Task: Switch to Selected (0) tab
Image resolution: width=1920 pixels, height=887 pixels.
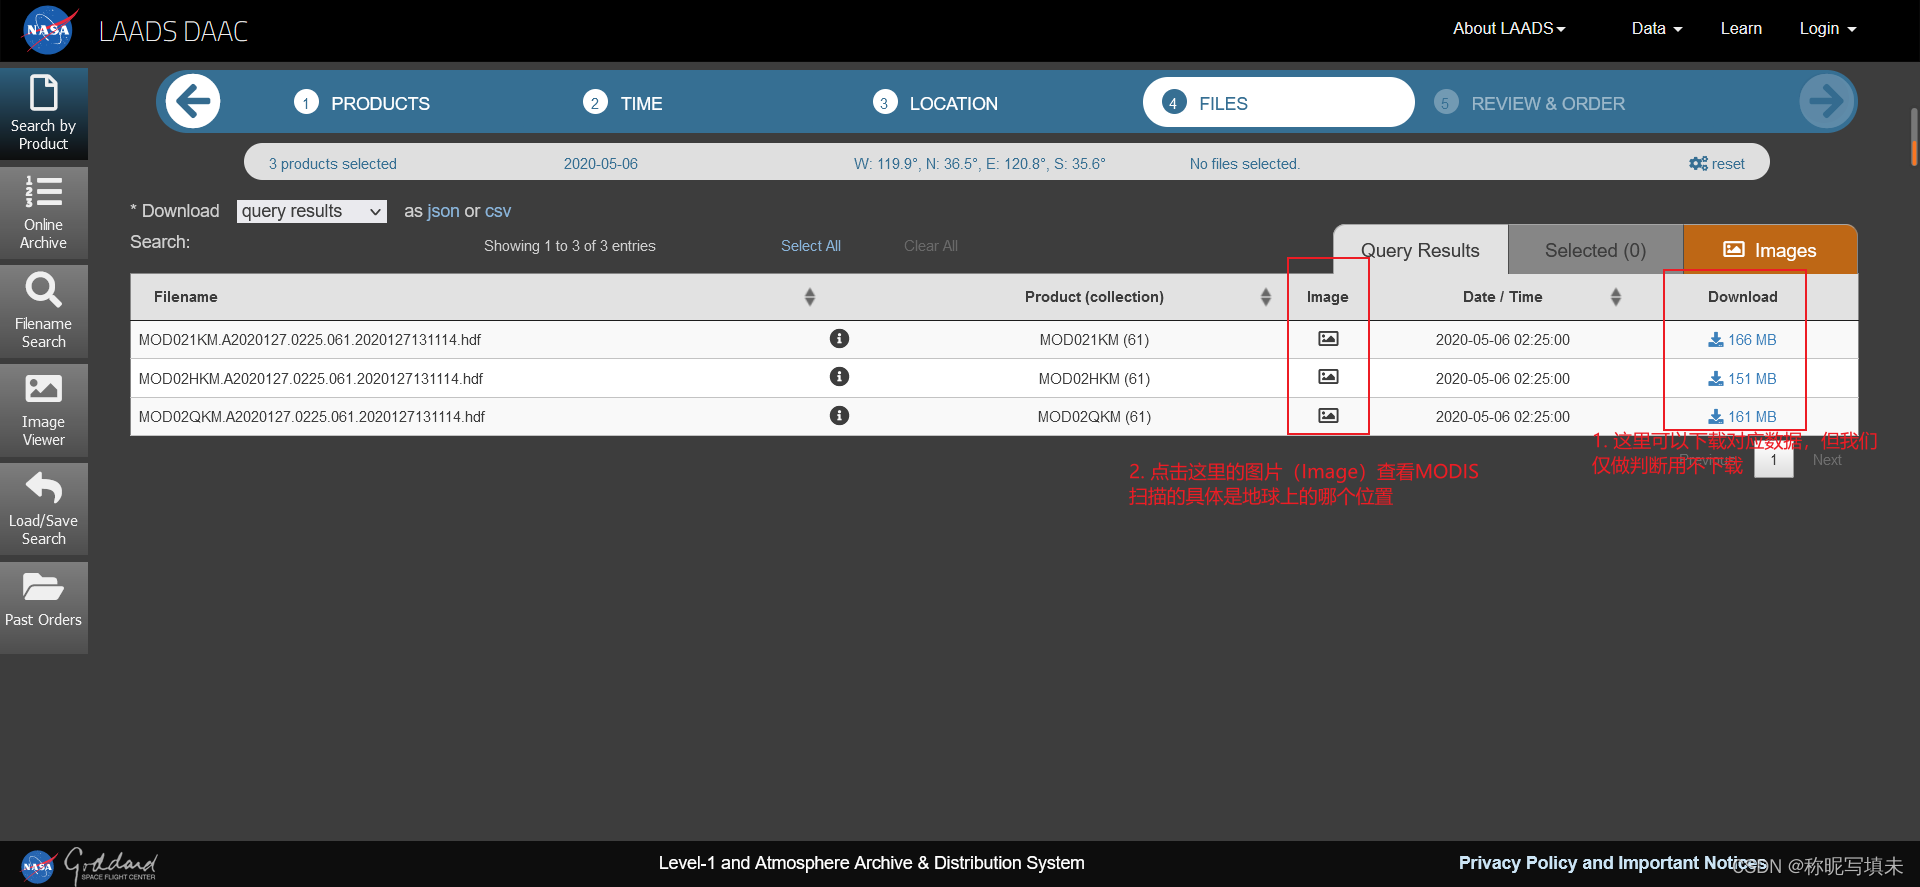Action: 1595,250
